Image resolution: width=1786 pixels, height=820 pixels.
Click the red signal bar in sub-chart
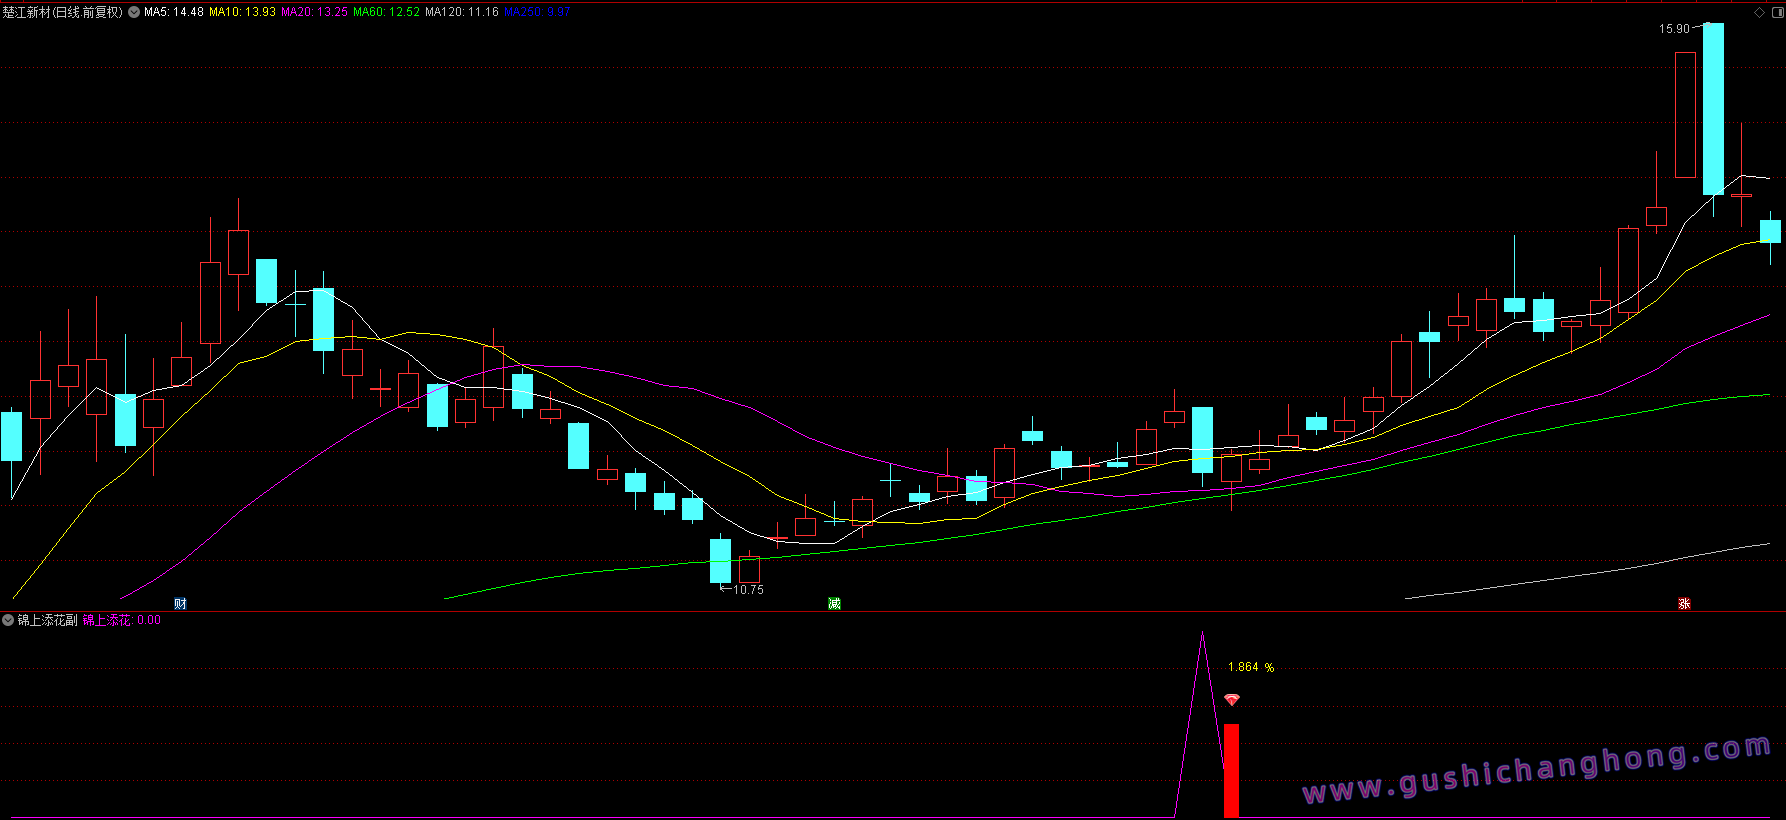(1231, 770)
